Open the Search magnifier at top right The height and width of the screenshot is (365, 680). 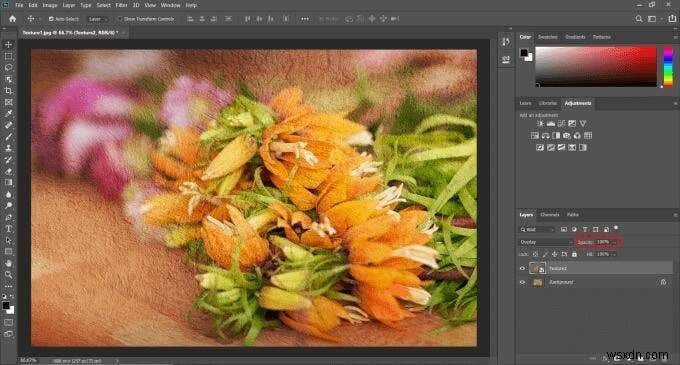[639, 19]
